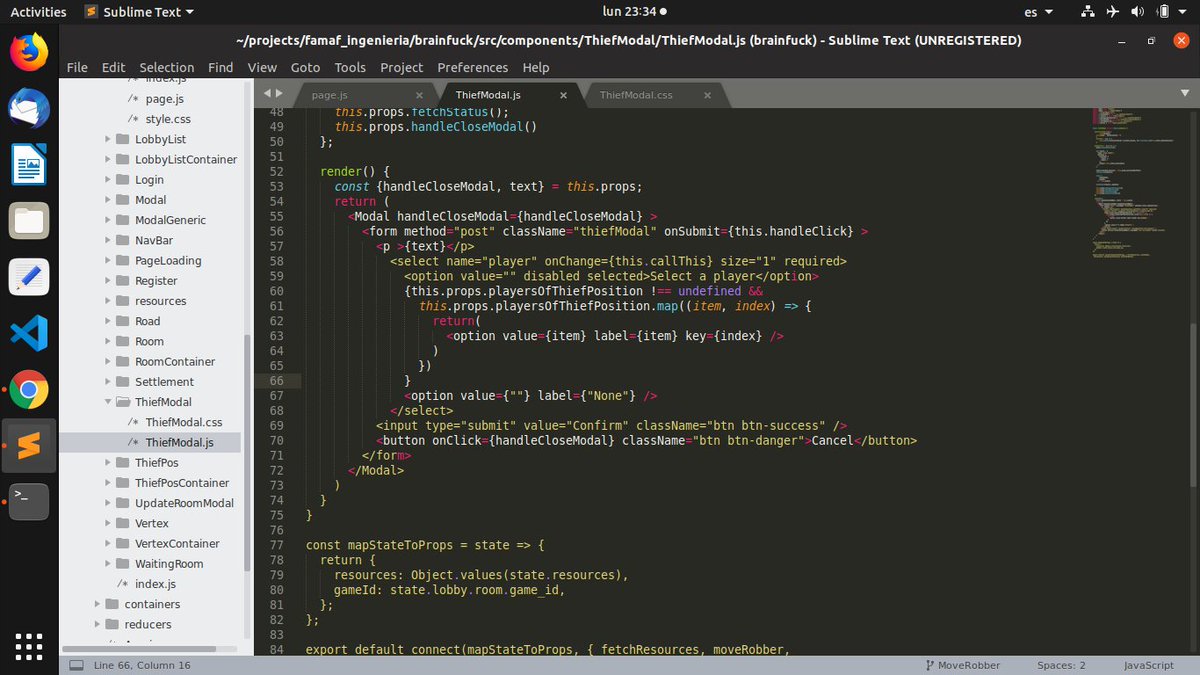This screenshot has height=675, width=1200.
Task: Open the View menu
Action: [x=262, y=67]
